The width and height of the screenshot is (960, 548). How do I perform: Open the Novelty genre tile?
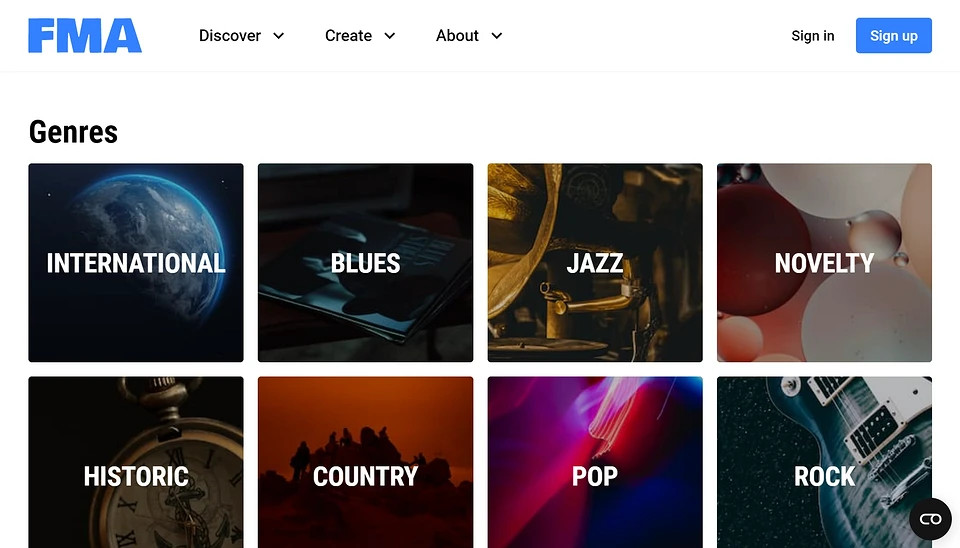click(x=824, y=264)
